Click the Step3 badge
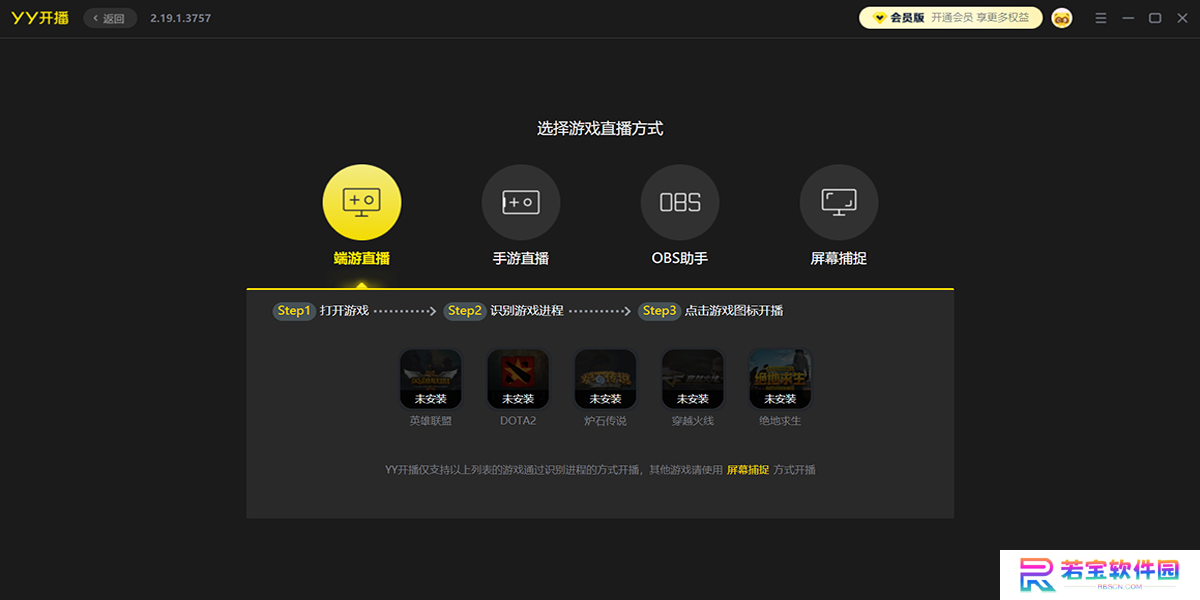The image size is (1200, 600). (660, 311)
